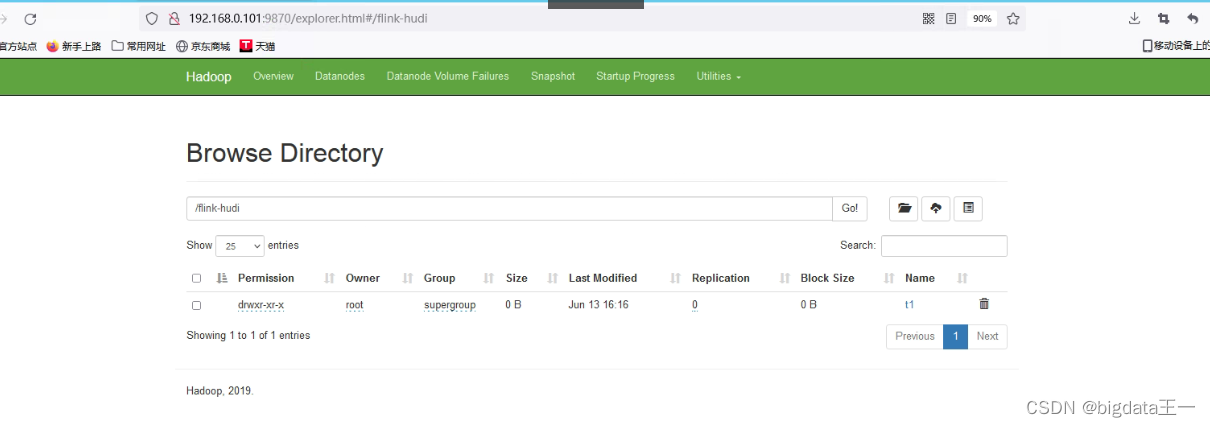Open the t1 directory link

pyautogui.click(x=910, y=304)
